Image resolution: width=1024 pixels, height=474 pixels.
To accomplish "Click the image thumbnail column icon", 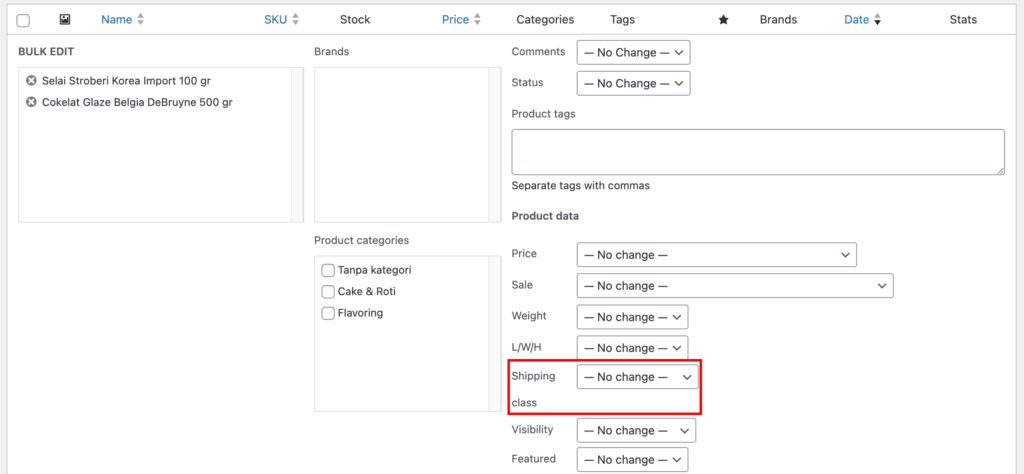I will (65, 20).
